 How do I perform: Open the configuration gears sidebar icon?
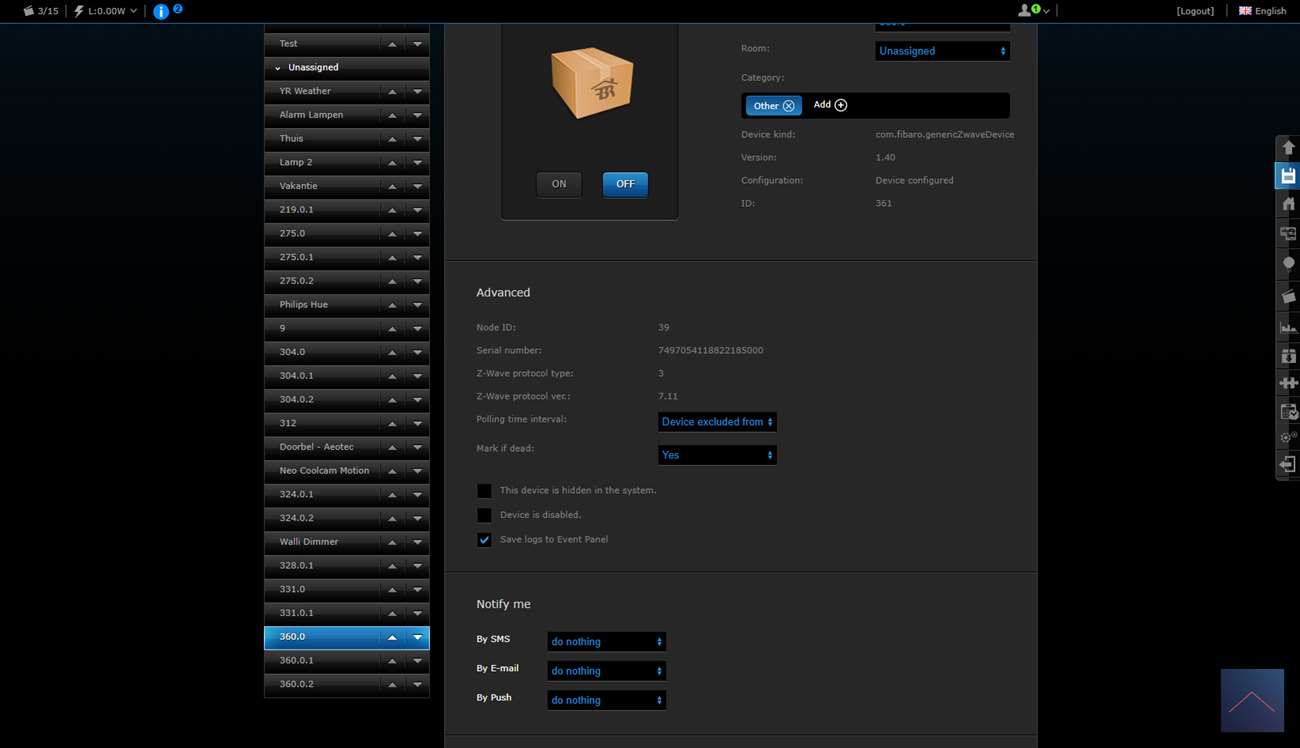[x=1288, y=438]
